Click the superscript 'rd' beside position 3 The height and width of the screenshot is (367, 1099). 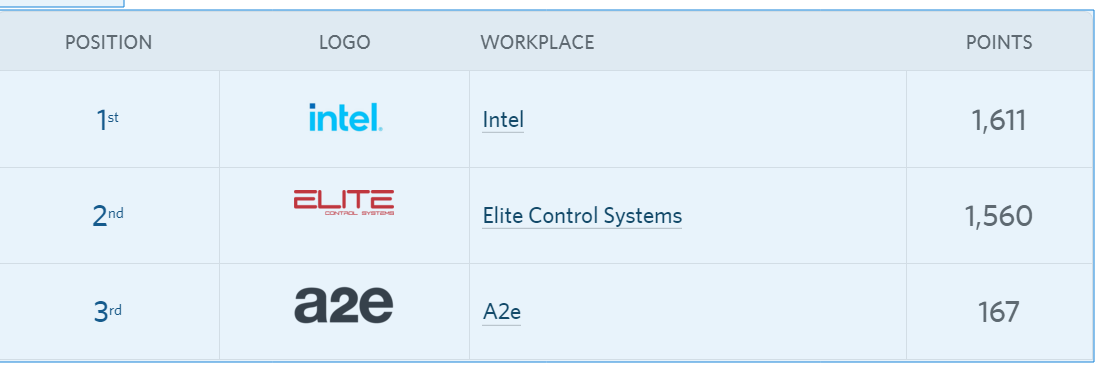[x=116, y=309]
